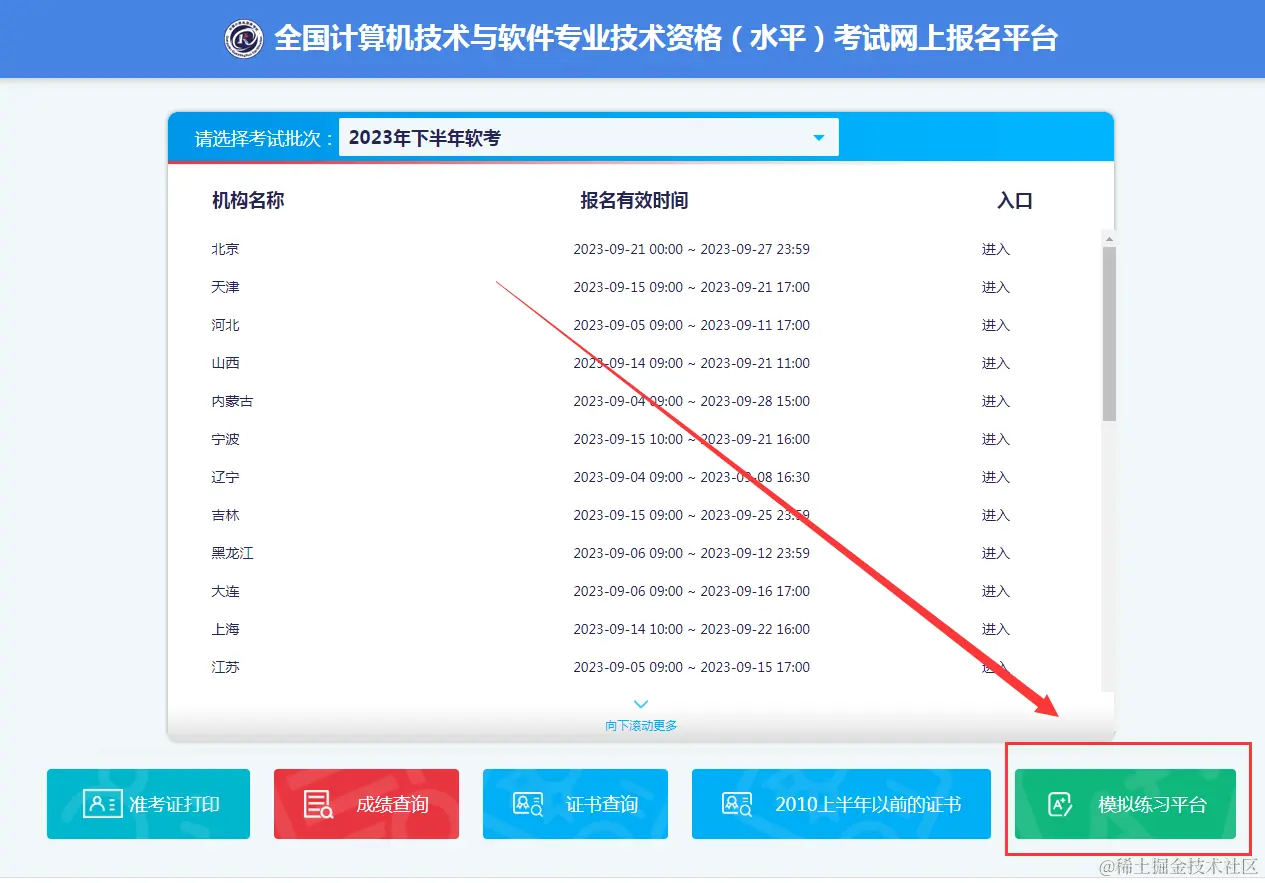Click 进入 for 天津
Image resolution: width=1265 pixels, height=883 pixels.
[996, 287]
